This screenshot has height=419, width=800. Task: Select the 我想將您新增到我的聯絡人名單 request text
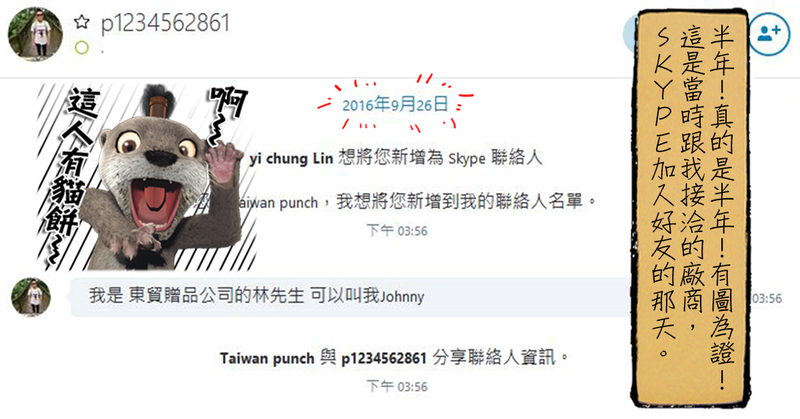click(459, 201)
